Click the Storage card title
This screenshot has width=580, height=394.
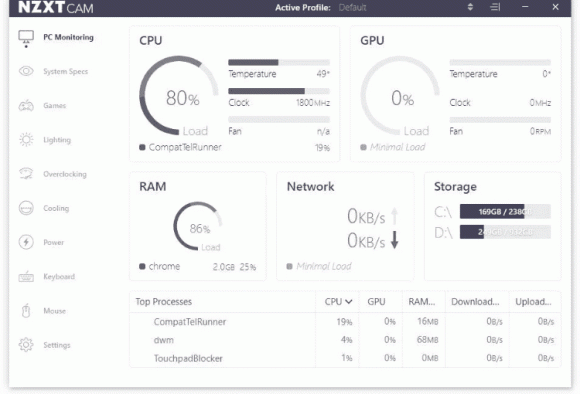click(x=455, y=186)
